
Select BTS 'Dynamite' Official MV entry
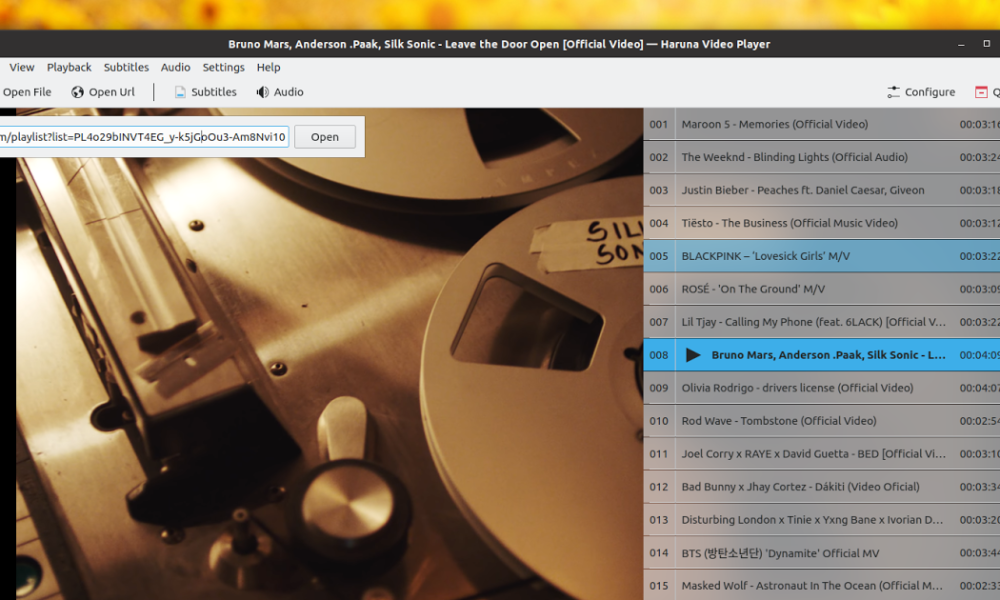(x=821, y=553)
